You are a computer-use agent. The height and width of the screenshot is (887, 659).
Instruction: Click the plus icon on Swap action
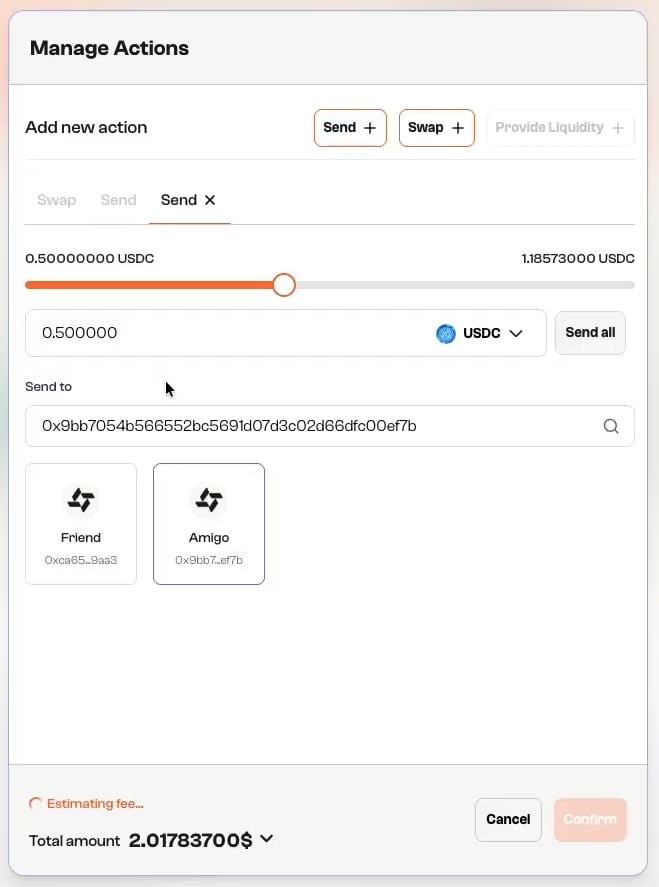(458, 127)
